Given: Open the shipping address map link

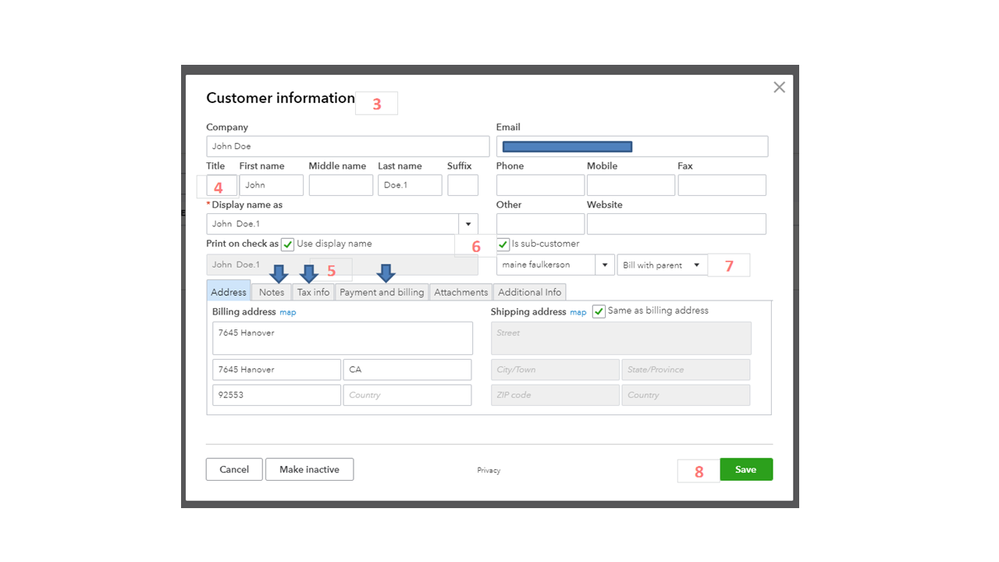Looking at the screenshot, I should pos(578,312).
